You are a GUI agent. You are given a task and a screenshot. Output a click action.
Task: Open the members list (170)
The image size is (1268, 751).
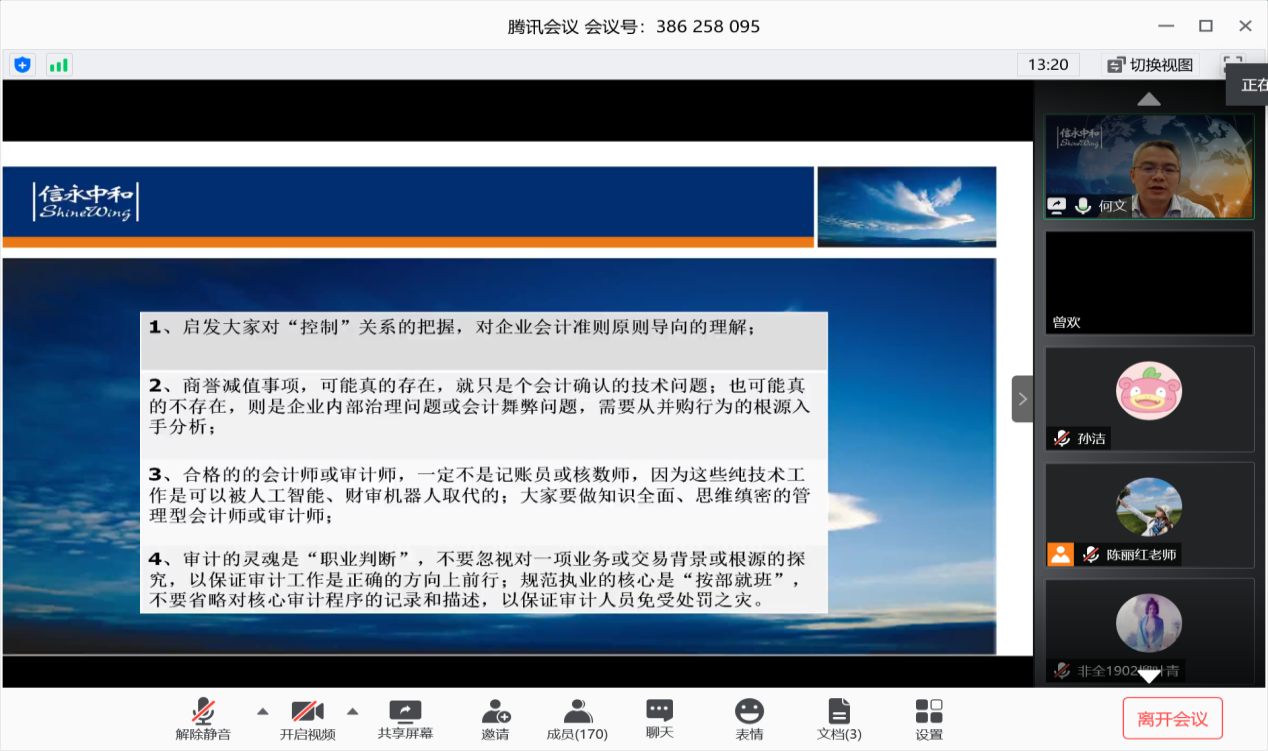tap(577, 719)
